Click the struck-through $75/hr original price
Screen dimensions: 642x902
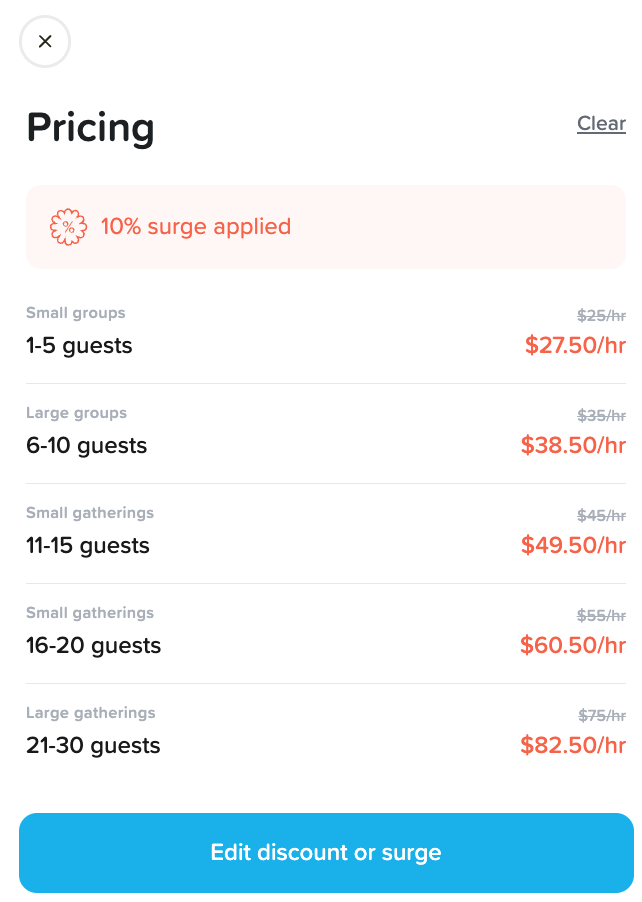point(601,716)
